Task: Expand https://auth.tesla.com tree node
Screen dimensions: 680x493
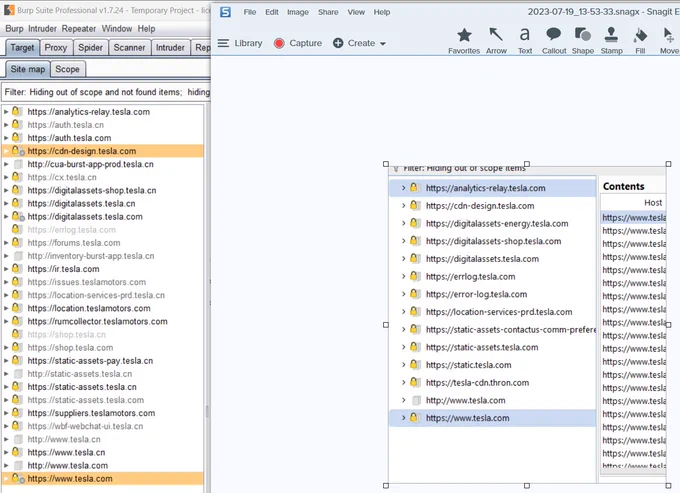Action: (6, 138)
